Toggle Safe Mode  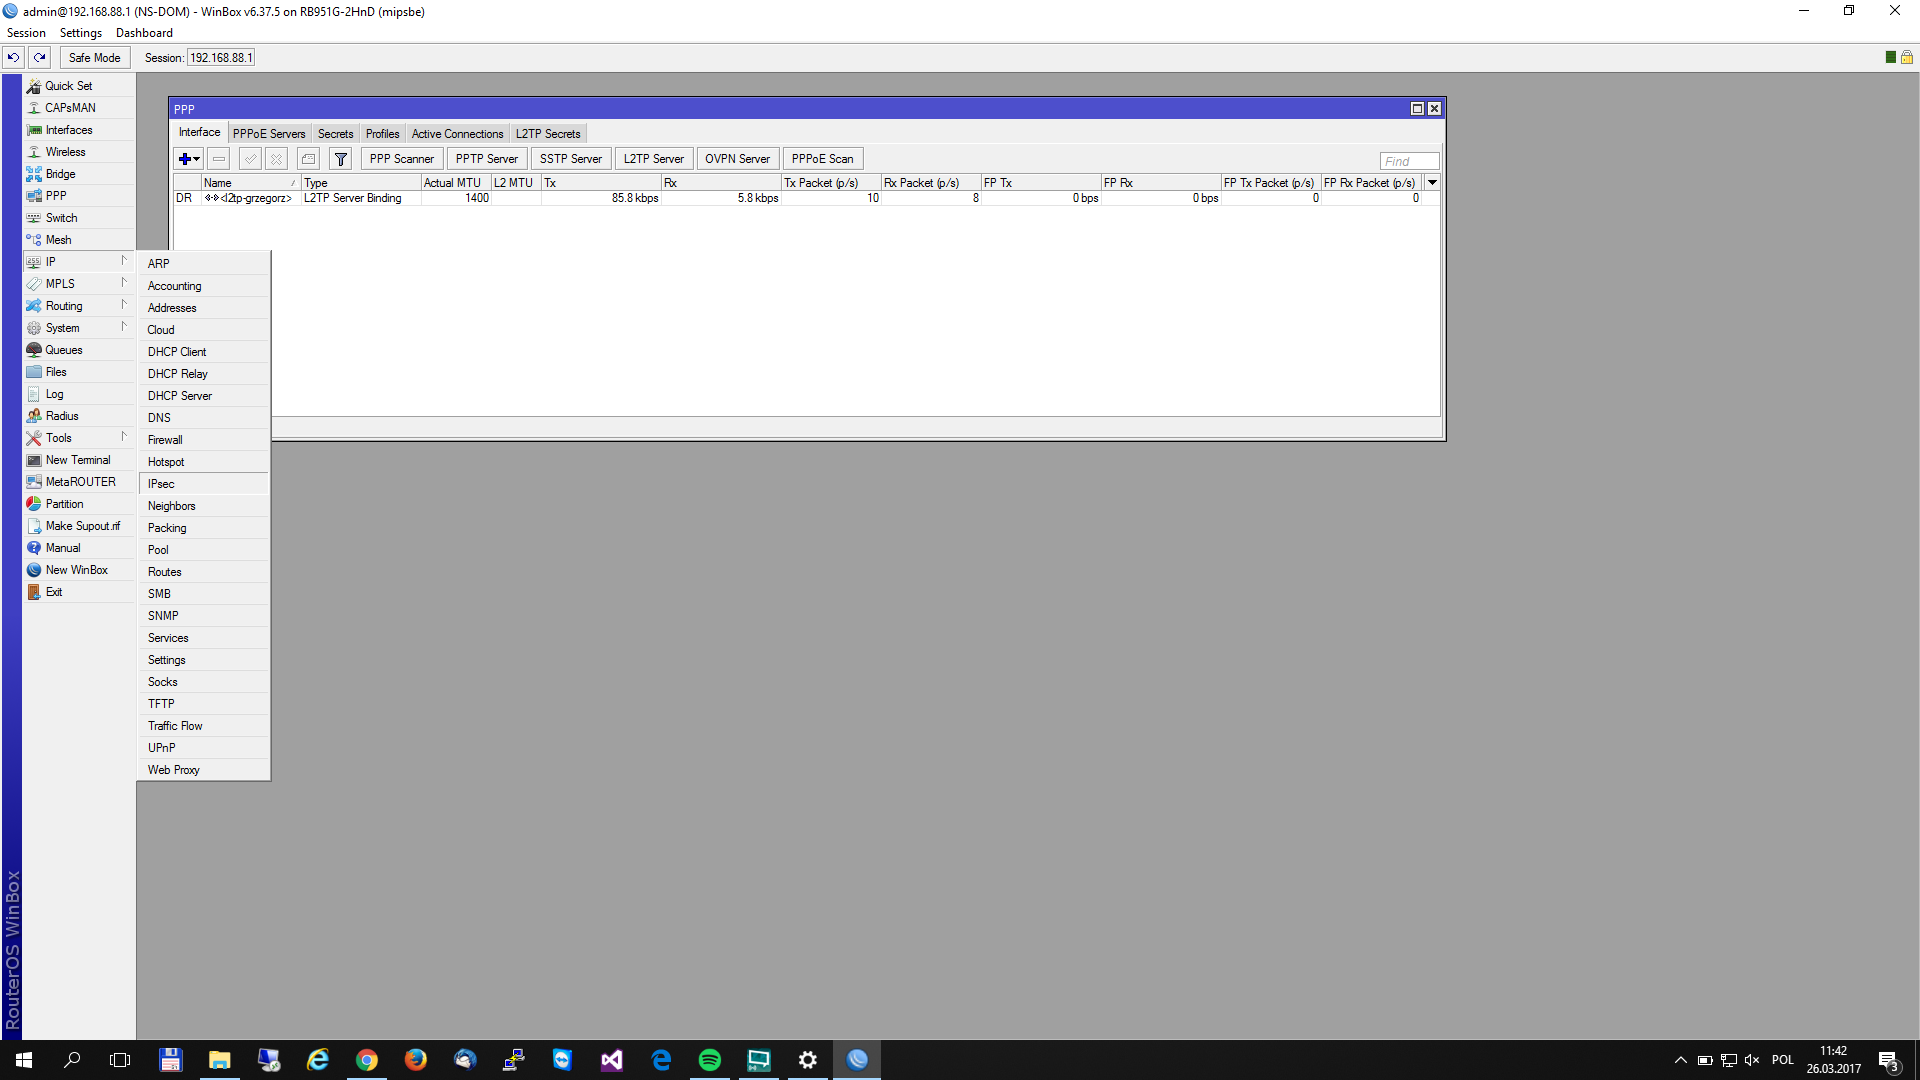95,58
